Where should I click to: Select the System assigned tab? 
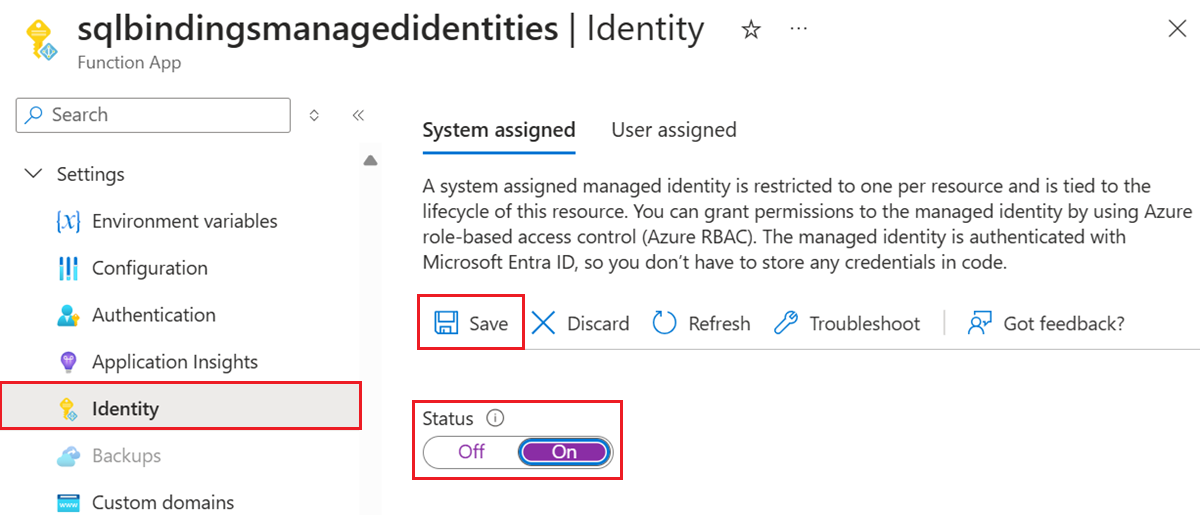(x=499, y=130)
